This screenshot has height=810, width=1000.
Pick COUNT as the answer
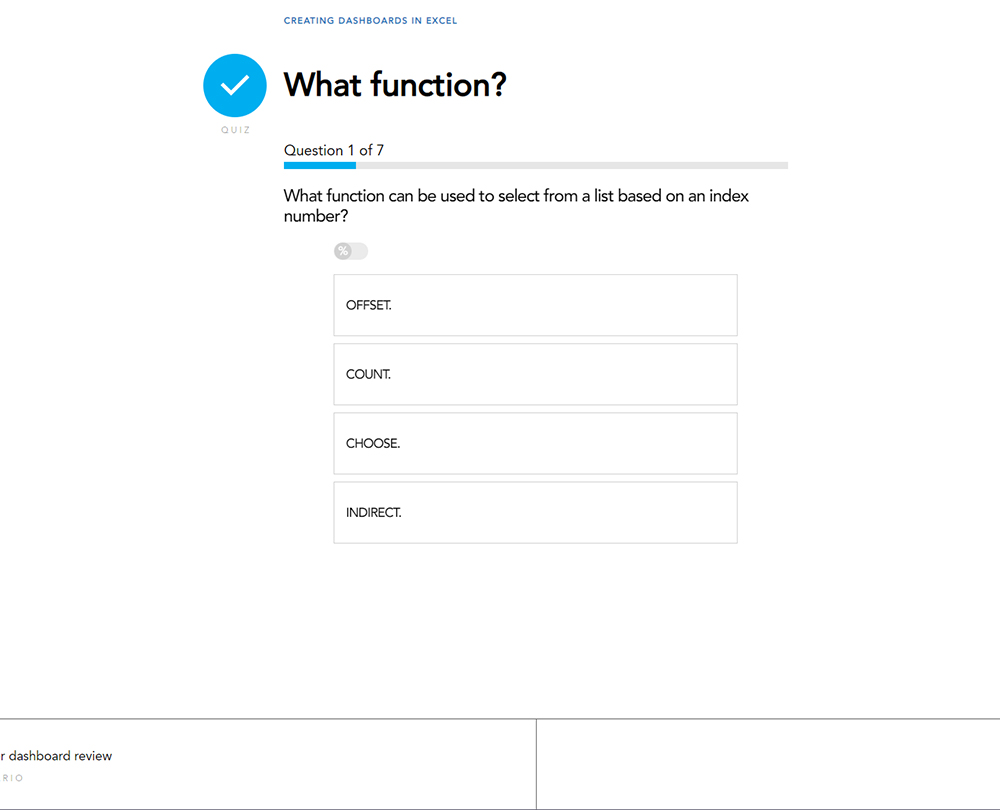pos(535,374)
